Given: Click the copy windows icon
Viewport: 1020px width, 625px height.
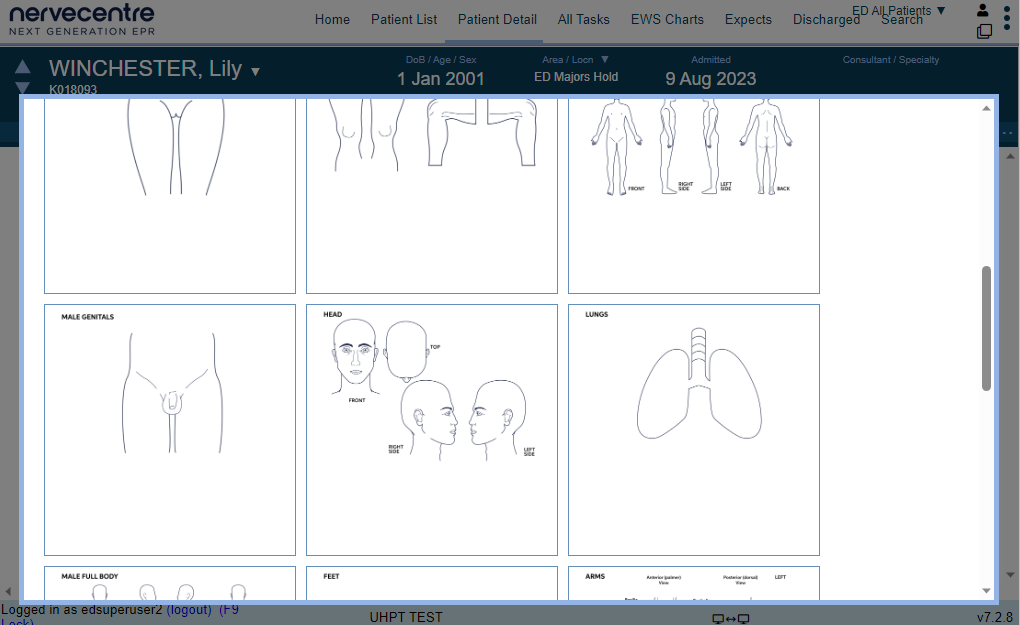Looking at the screenshot, I should pyautogui.click(x=984, y=31).
